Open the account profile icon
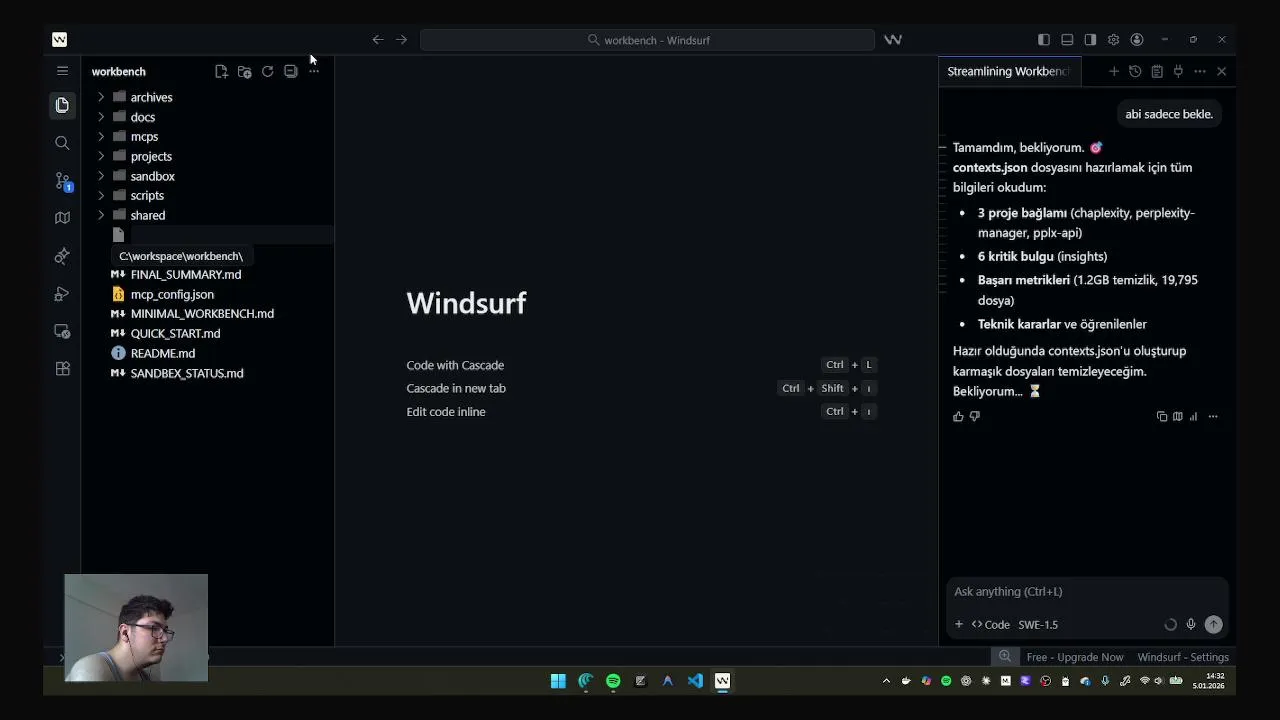Screen dimensions: 1280x720 (x=1137, y=40)
